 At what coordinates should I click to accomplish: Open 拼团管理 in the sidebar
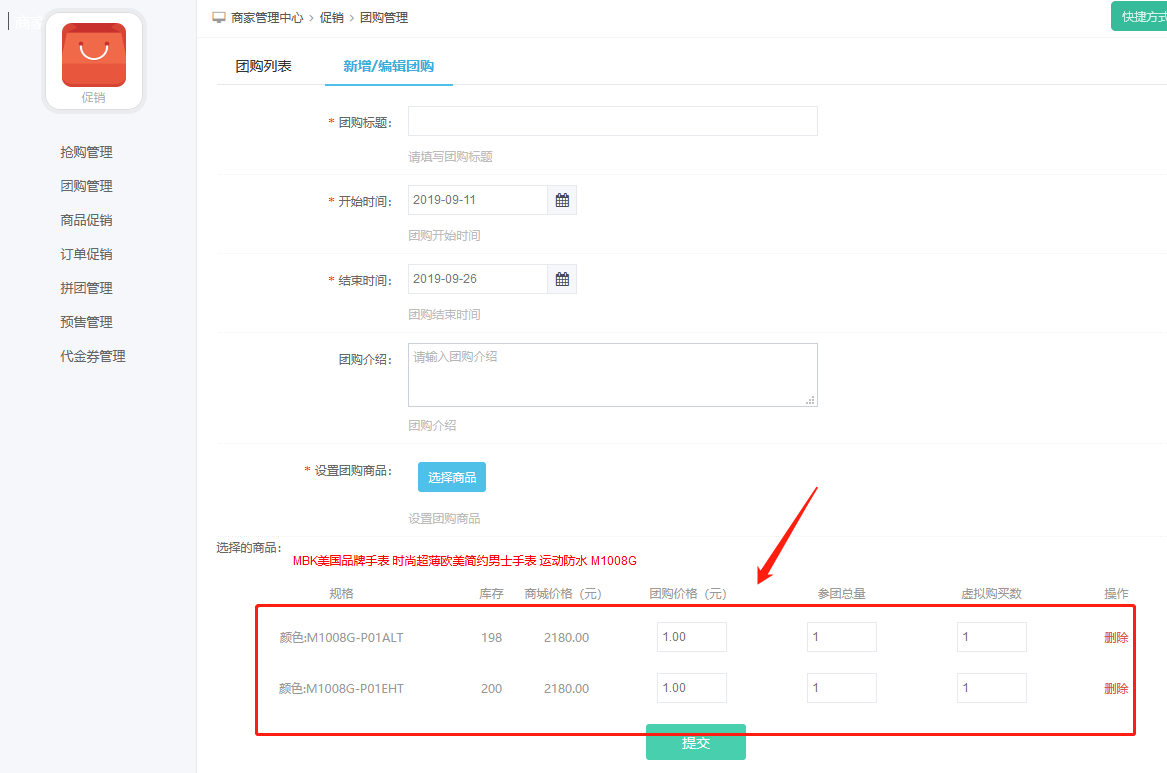(86, 288)
